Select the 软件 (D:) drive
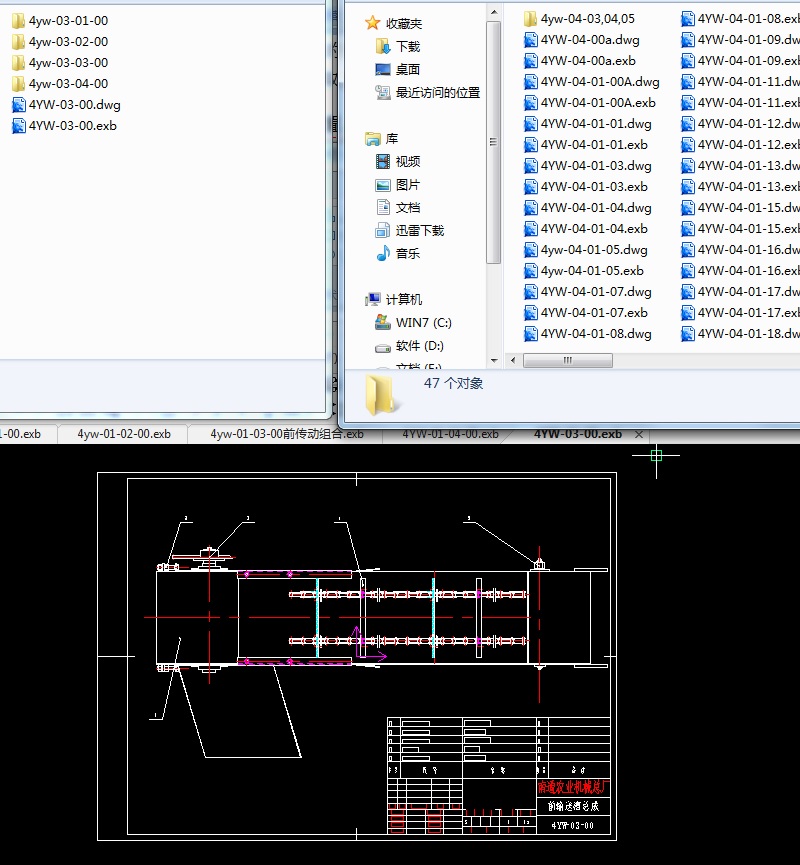The image size is (800, 865). point(419,345)
